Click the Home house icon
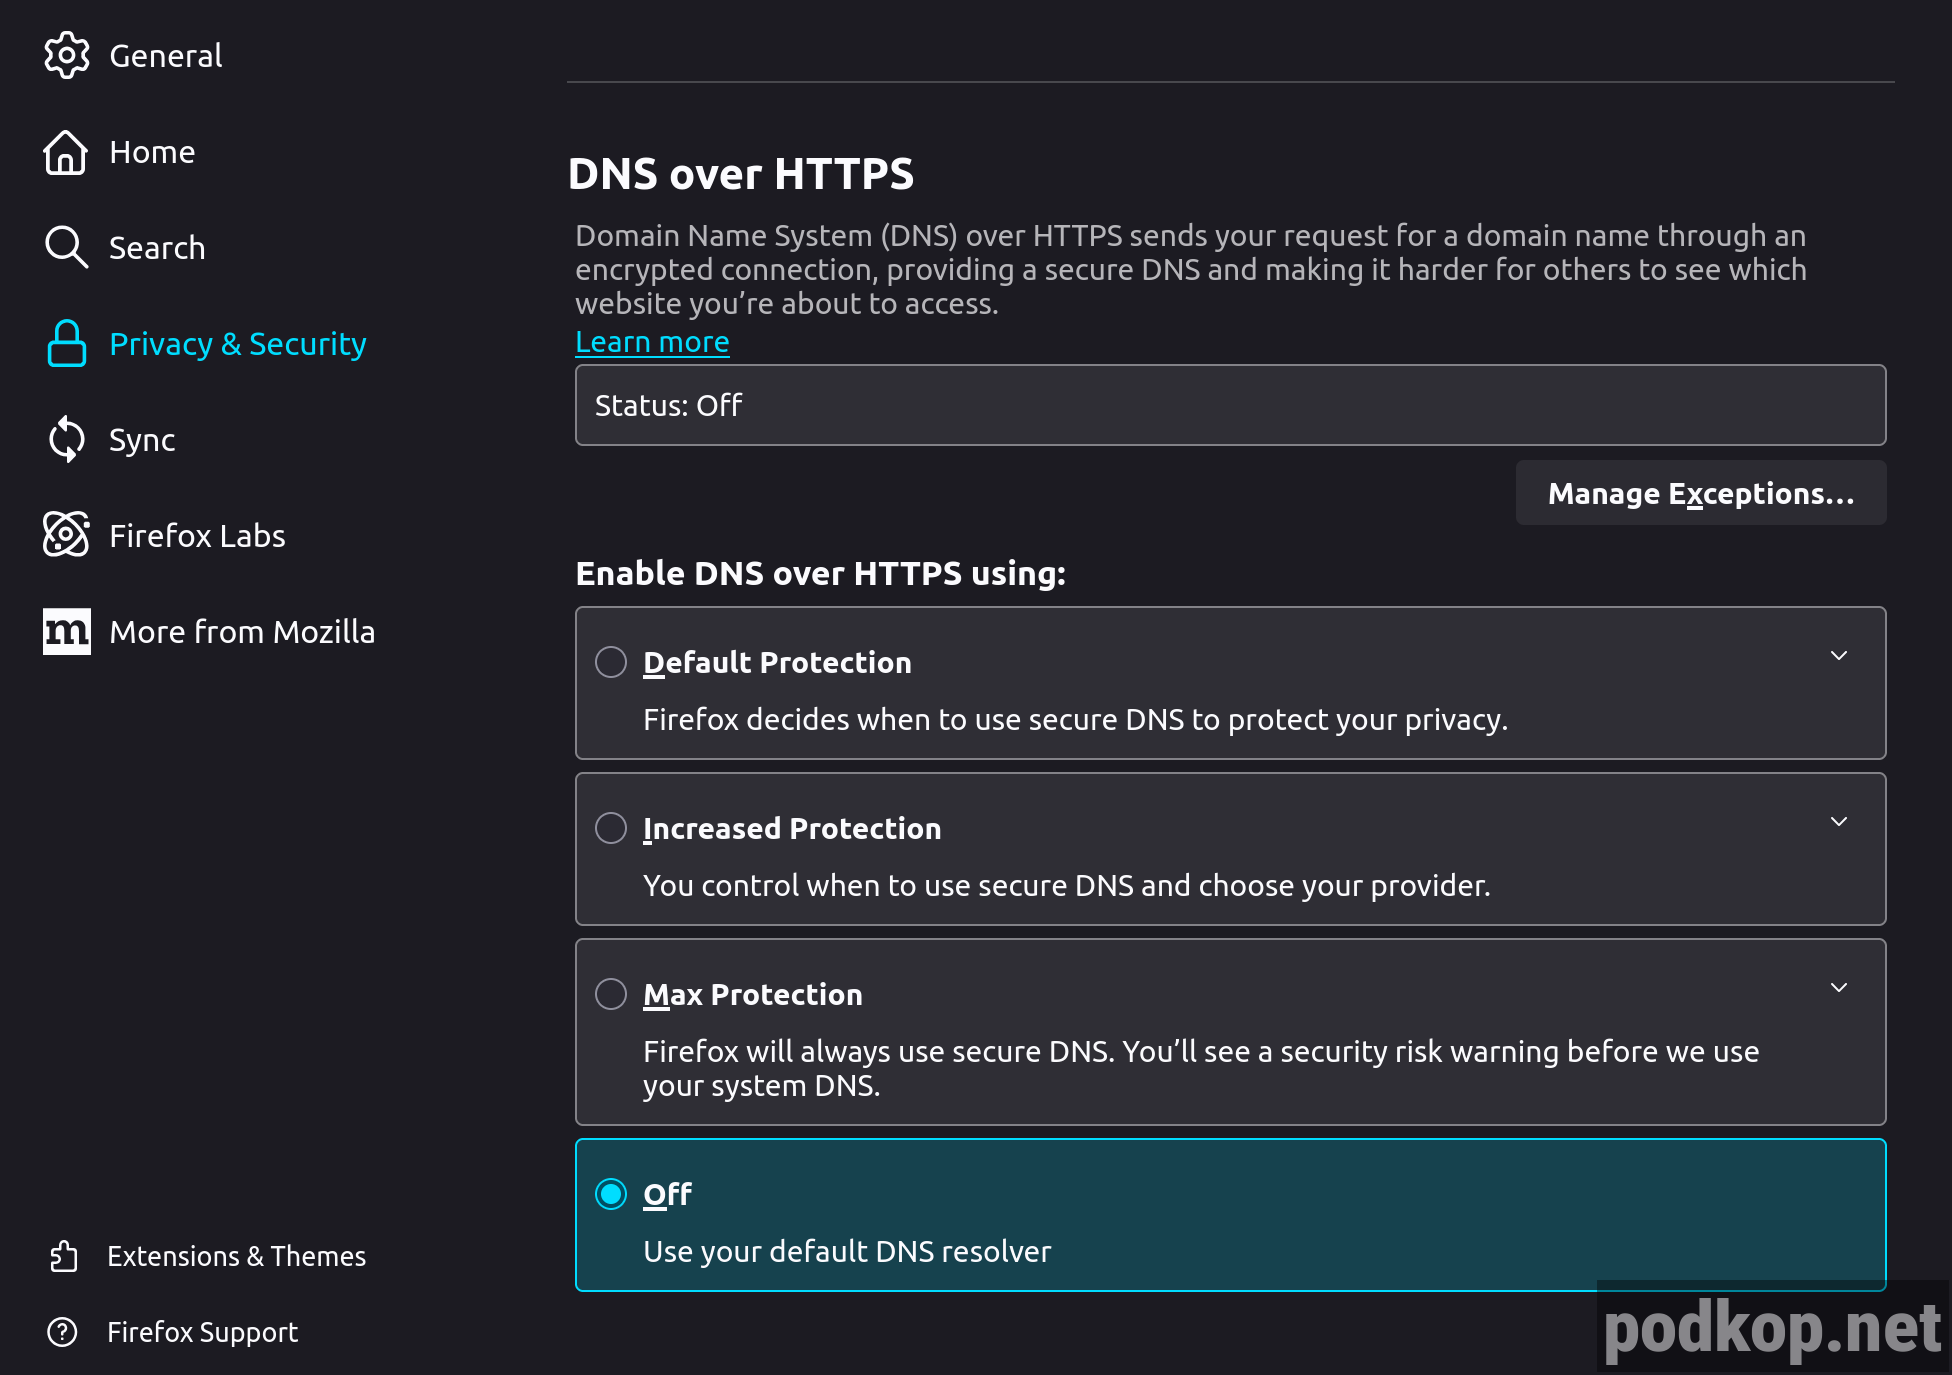 pos(66,152)
